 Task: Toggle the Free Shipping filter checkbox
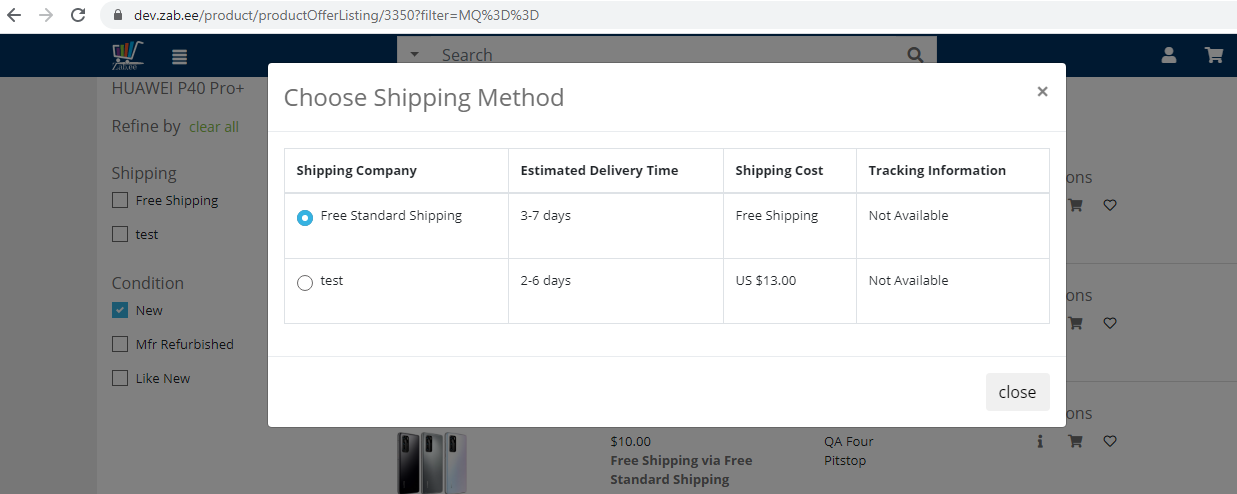120,200
